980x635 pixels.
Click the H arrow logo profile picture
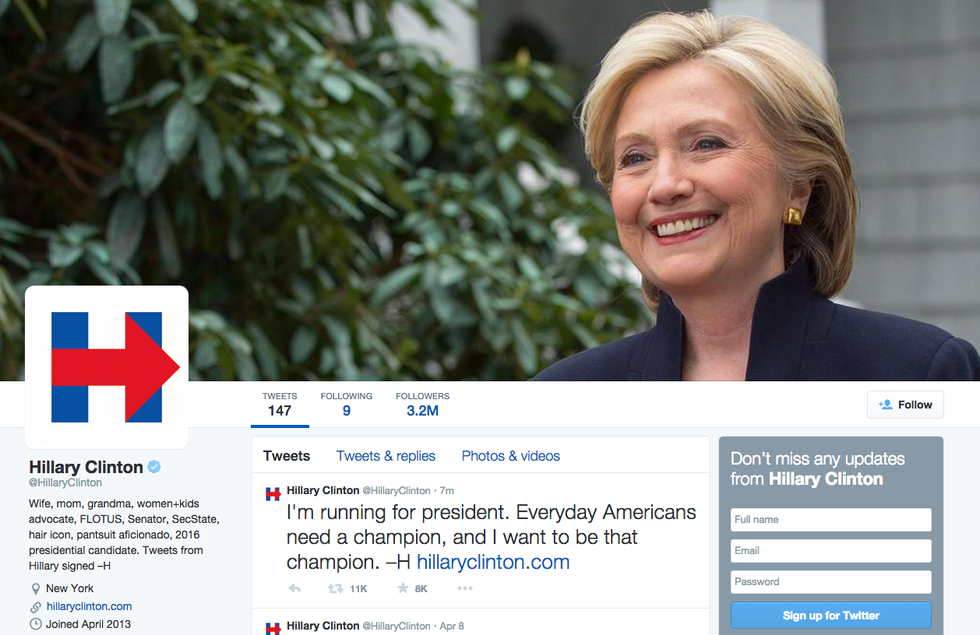click(107, 367)
